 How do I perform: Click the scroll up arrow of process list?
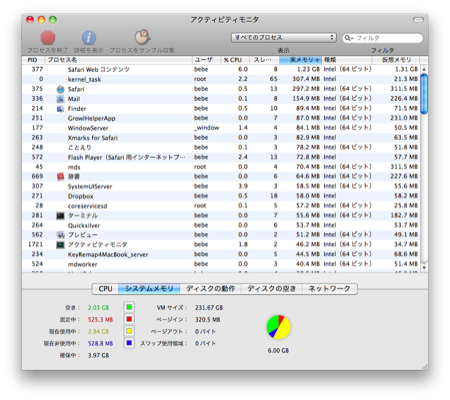pyautogui.click(x=424, y=69)
